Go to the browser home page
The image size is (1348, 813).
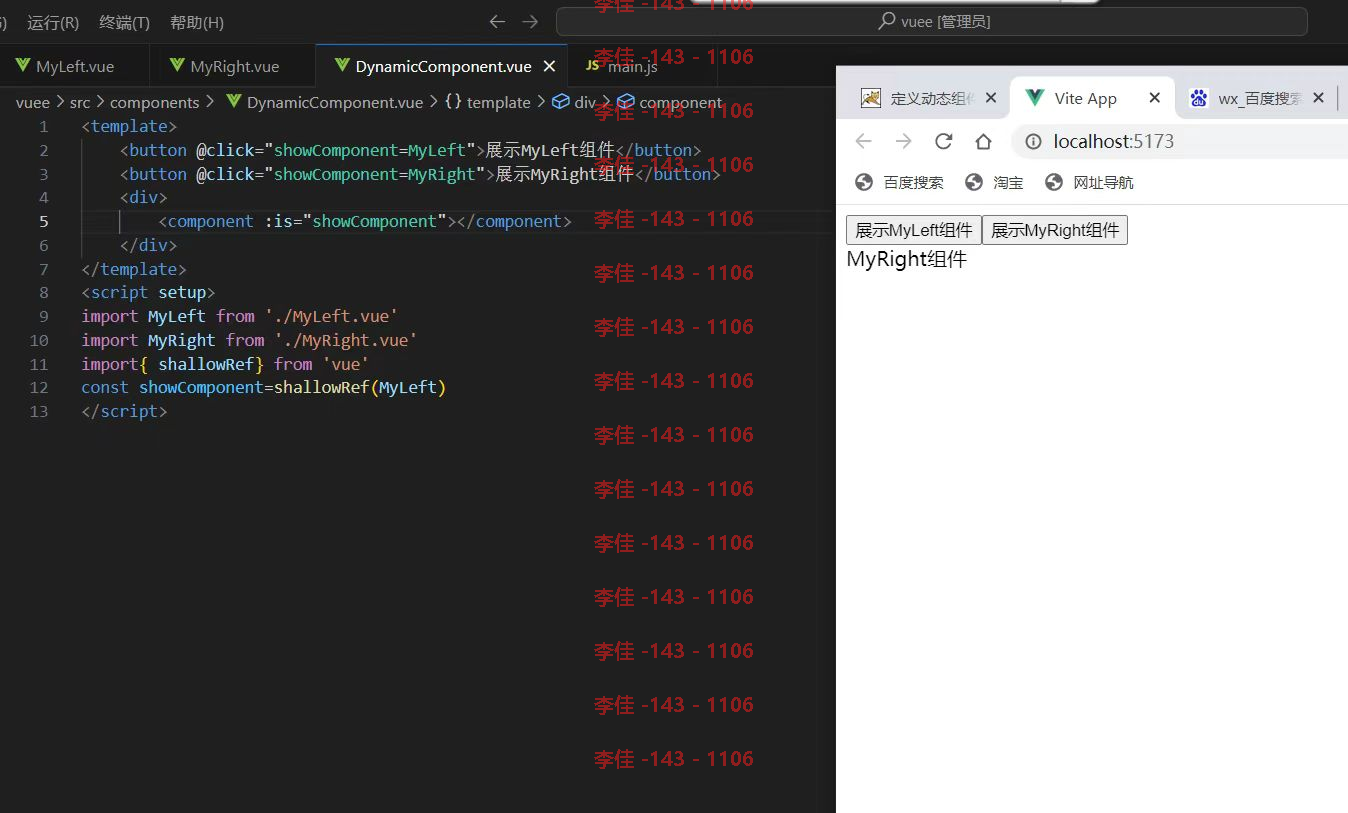click(983, 142)
